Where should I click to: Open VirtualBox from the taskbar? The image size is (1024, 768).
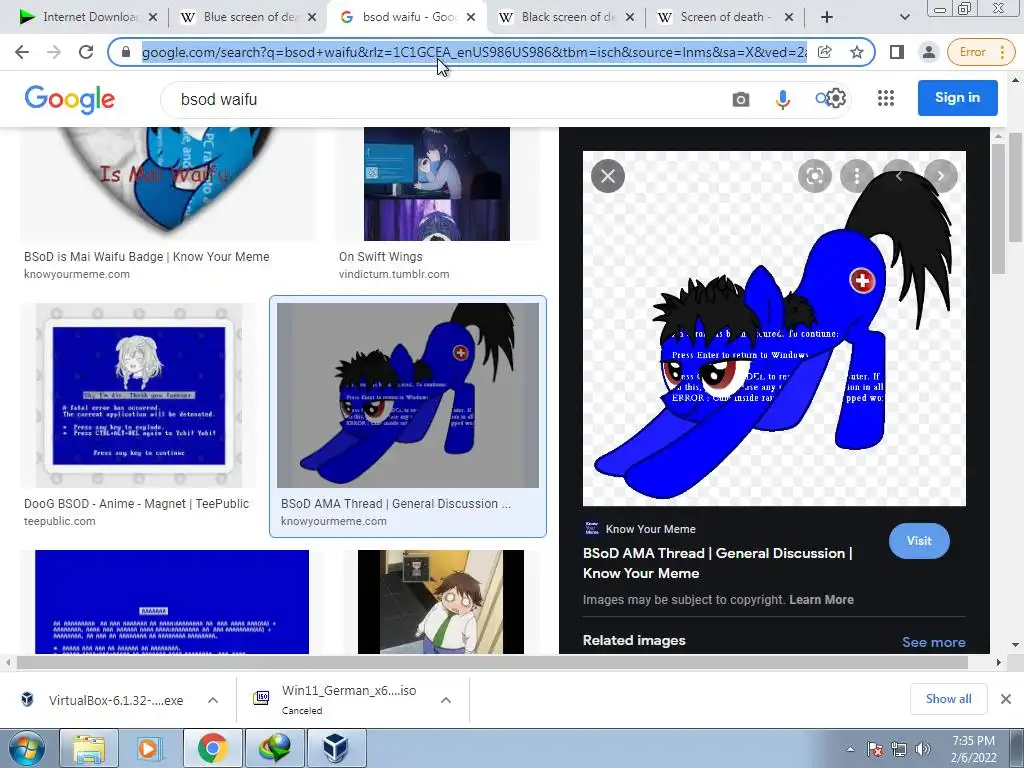(x=336, y=748)
